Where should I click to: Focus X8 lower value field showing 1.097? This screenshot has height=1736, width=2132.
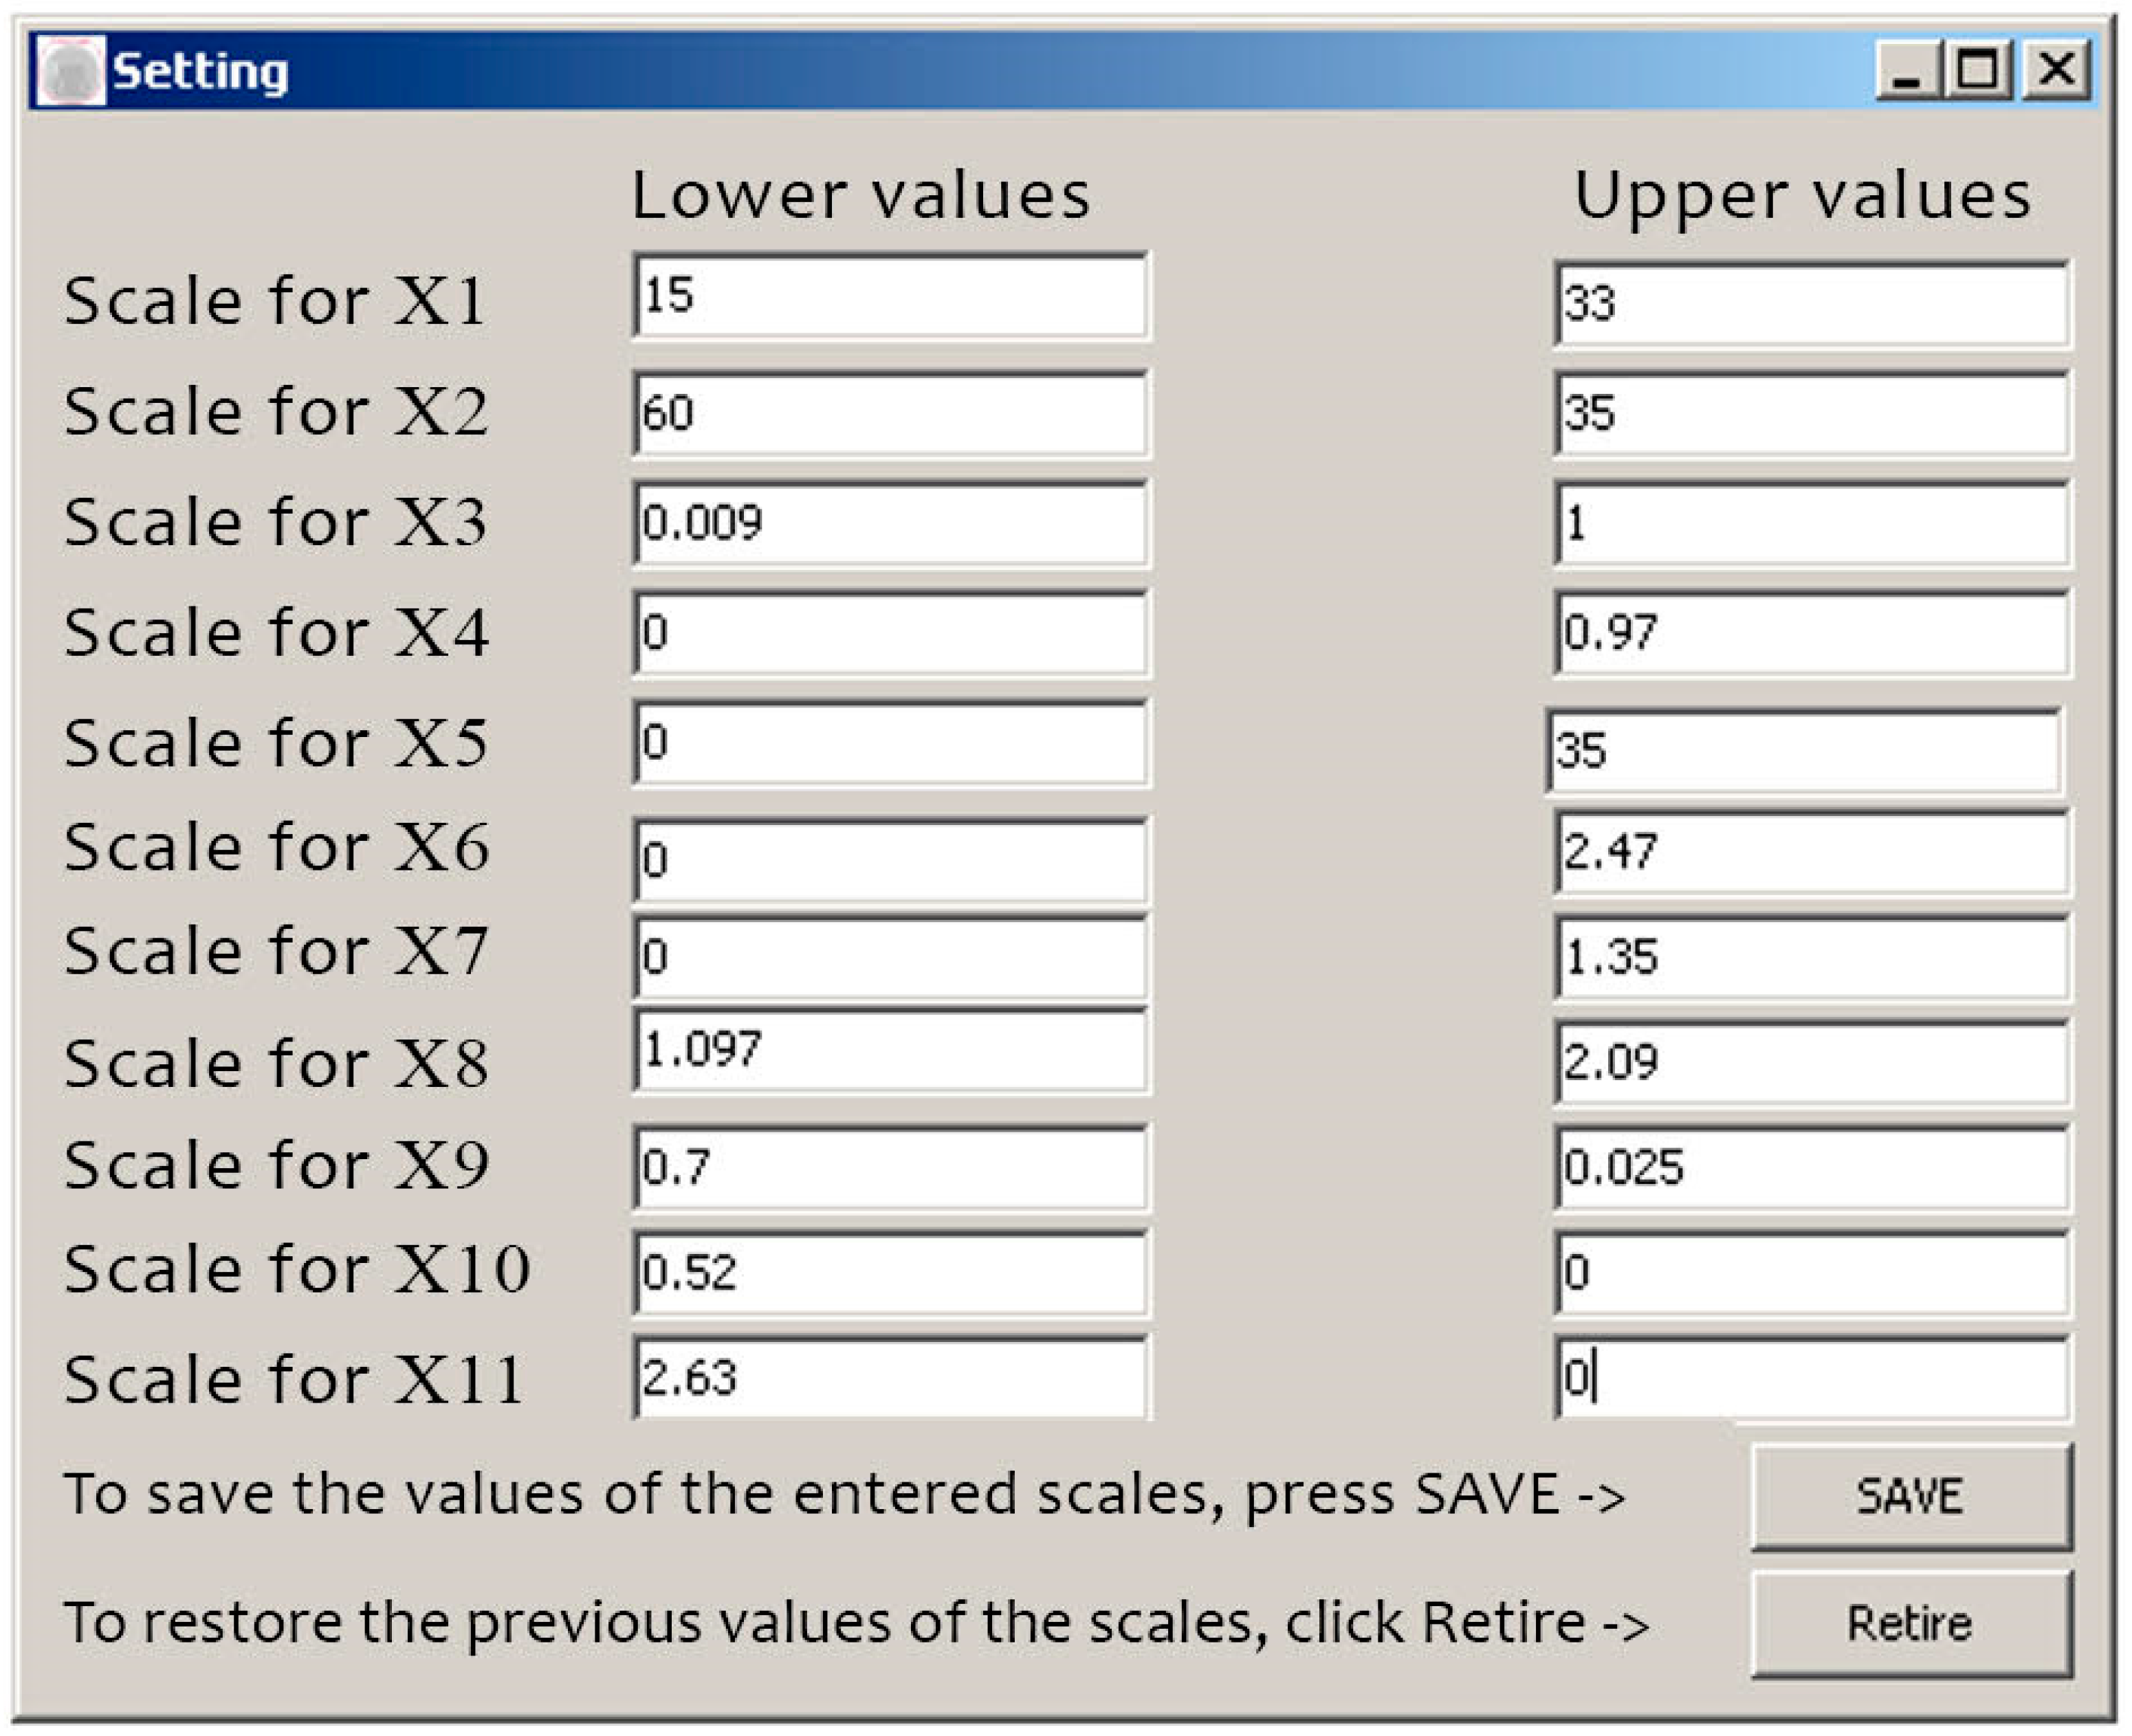click(x=890, y=1050)
